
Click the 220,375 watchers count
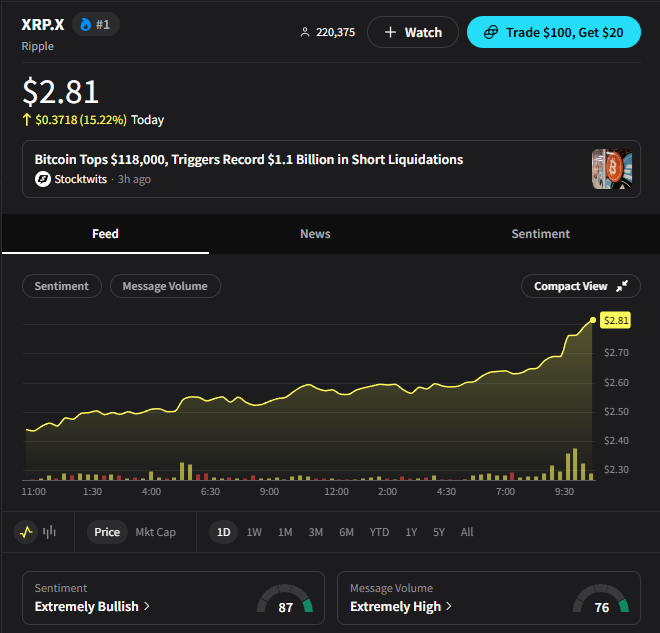(x=335, y=32)
